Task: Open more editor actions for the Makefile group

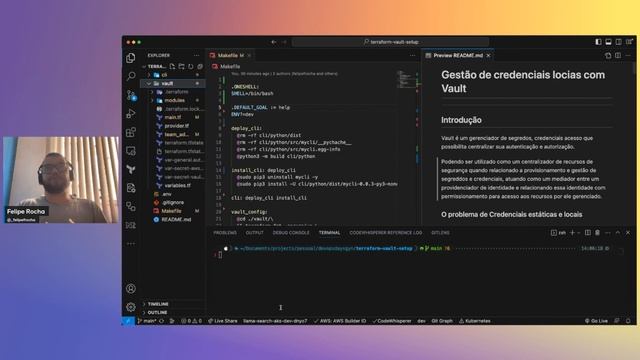Action: click(x=413, y=56)
